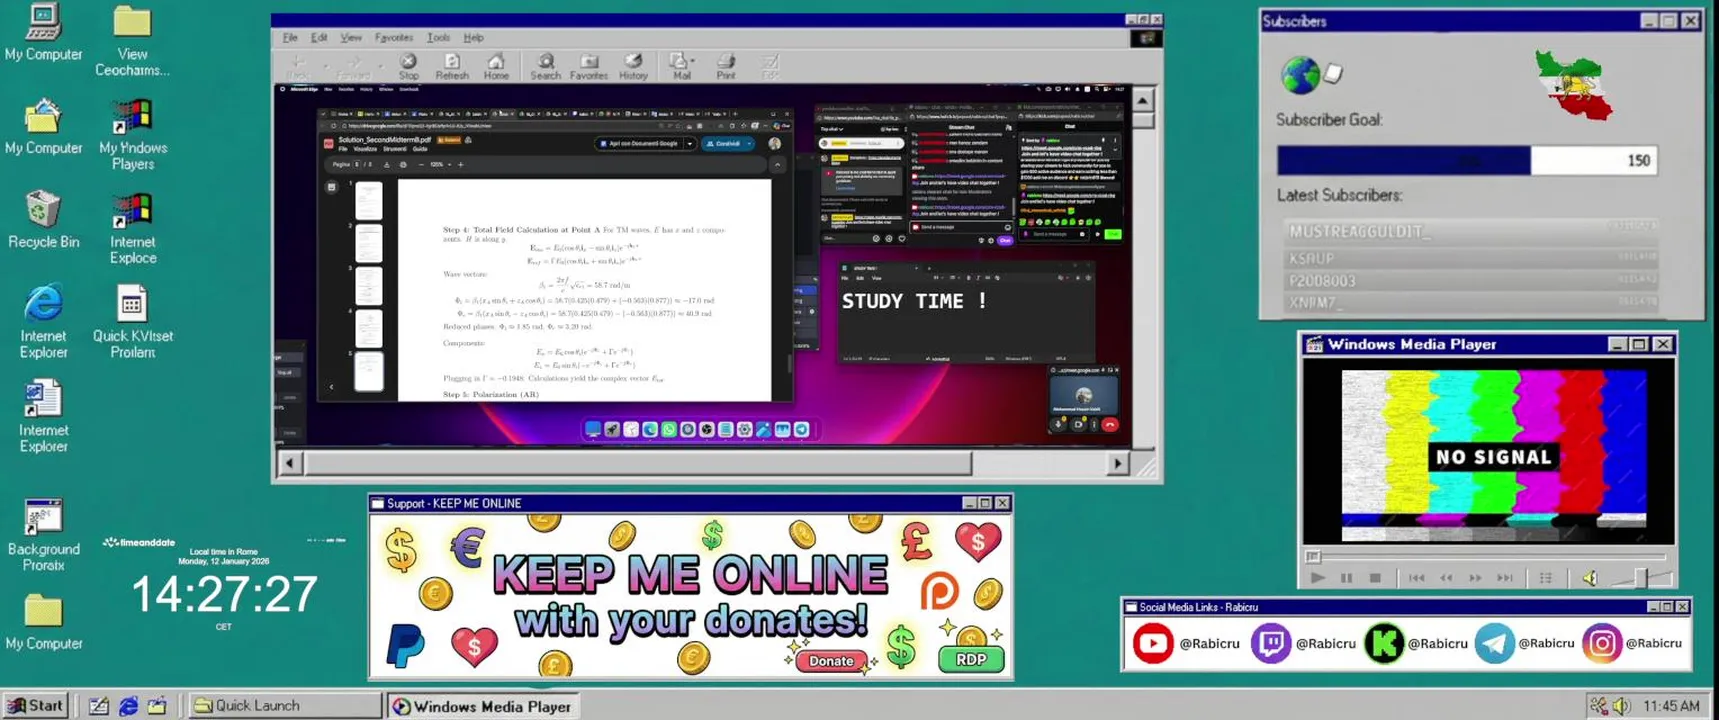
Task: Click the Windows Media Player taskbar button
Action: (484, 706)
